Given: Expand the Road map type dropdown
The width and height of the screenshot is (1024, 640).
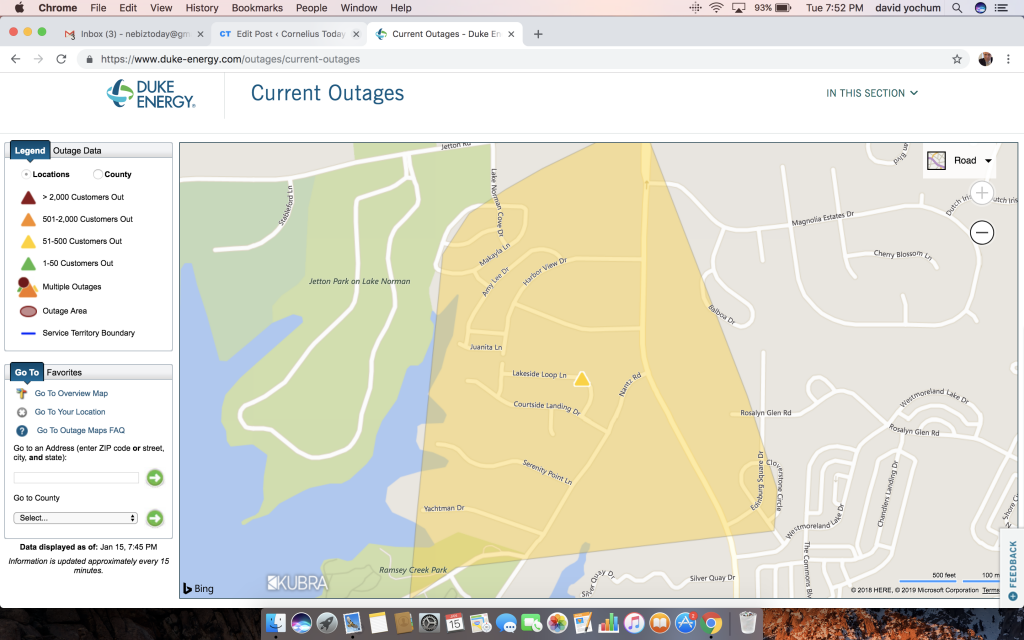Looking at the screenshot, I should (959, 161).
